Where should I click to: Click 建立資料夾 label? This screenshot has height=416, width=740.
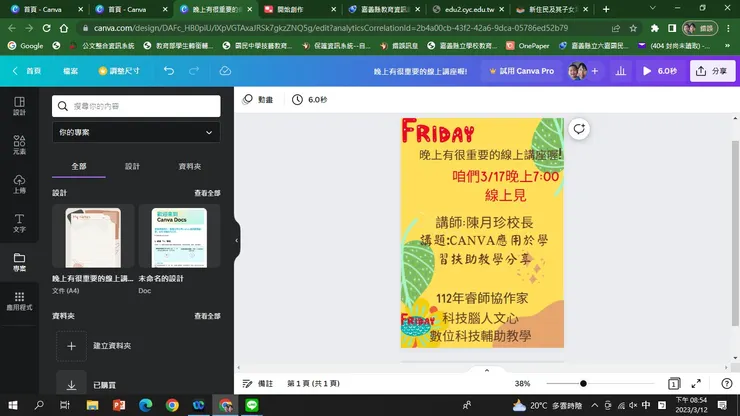tap(112, 346)
